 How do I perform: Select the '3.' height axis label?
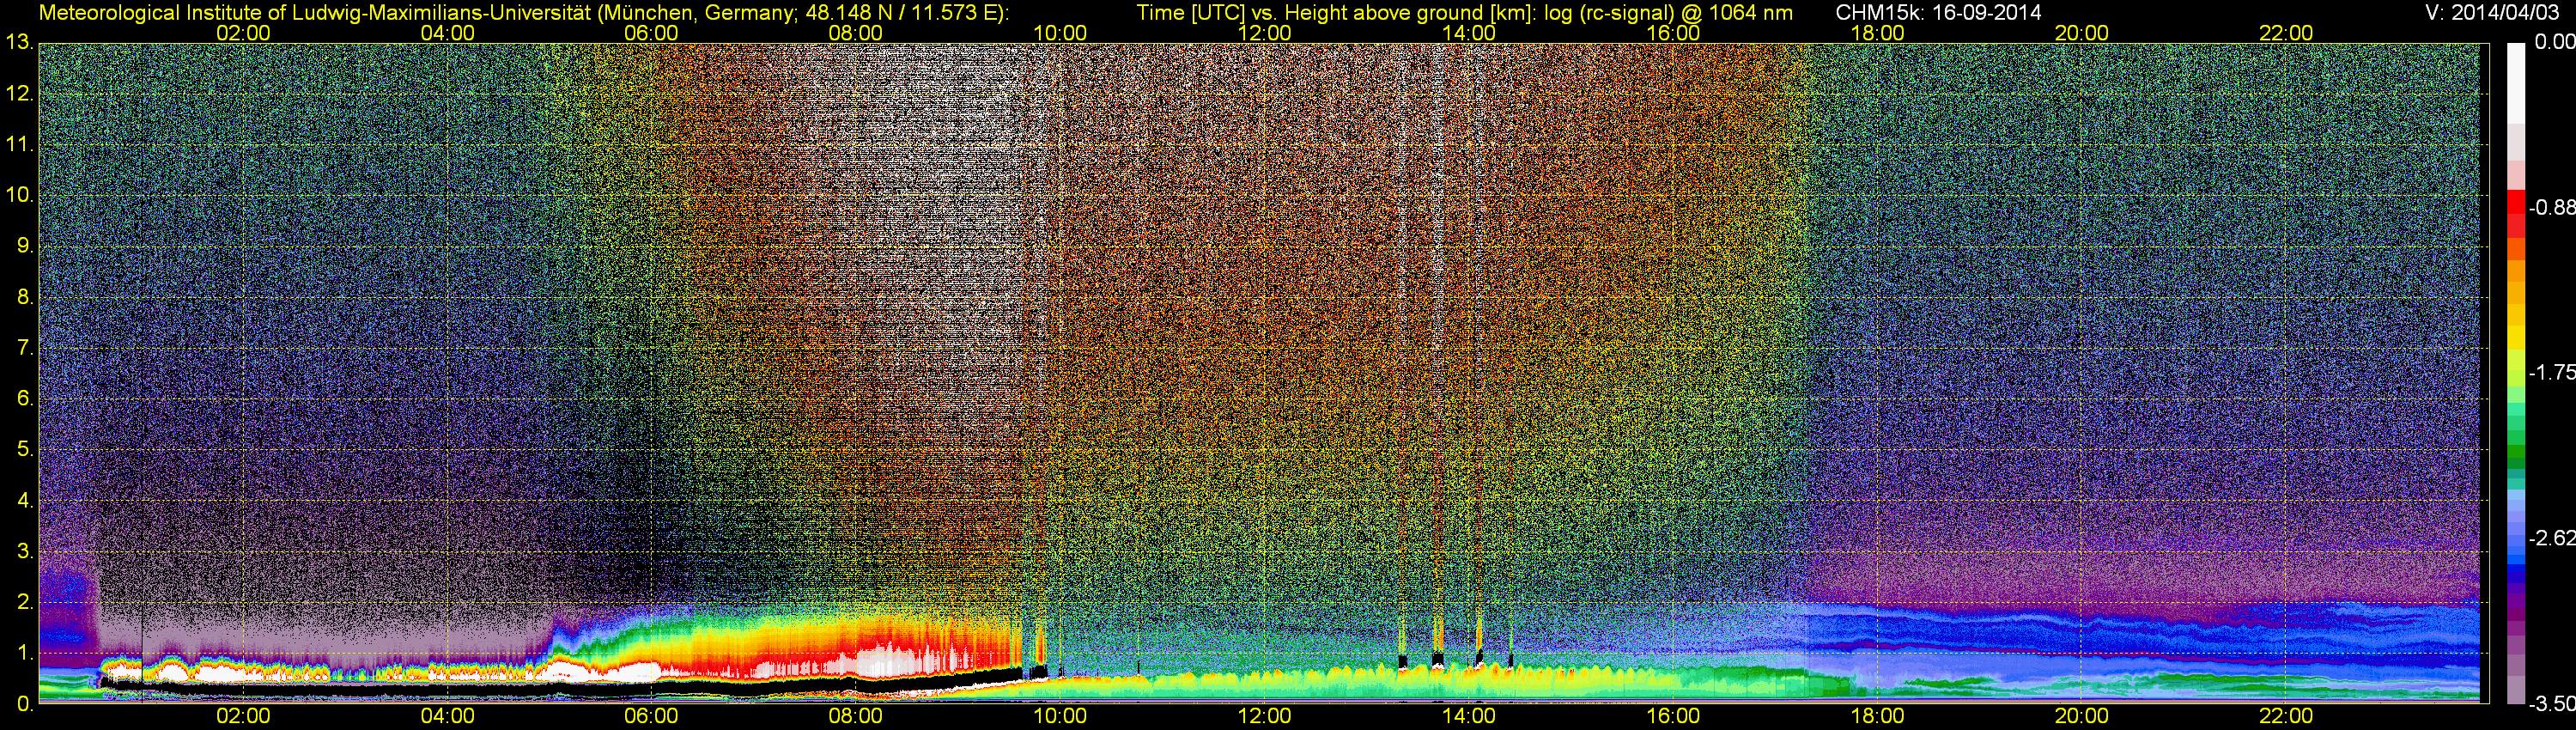[24, 552]
